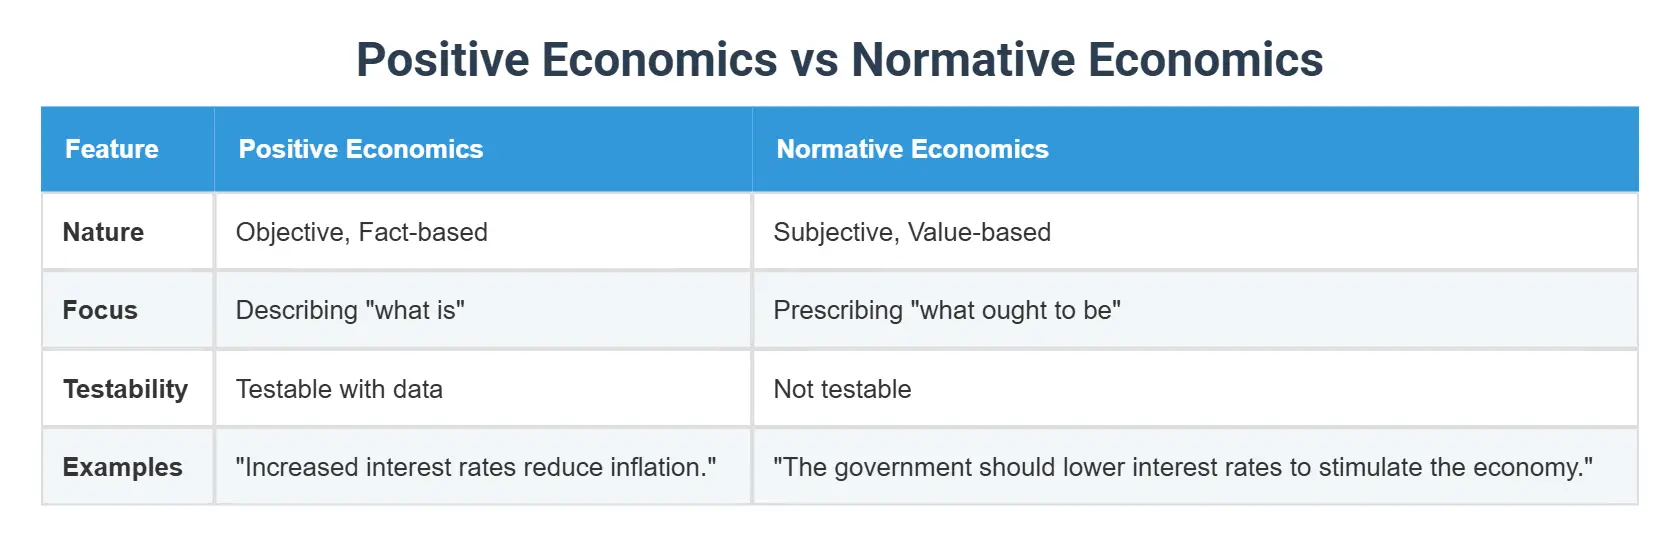Select the Subjective, Value-based cell

tap(1195, 232)
